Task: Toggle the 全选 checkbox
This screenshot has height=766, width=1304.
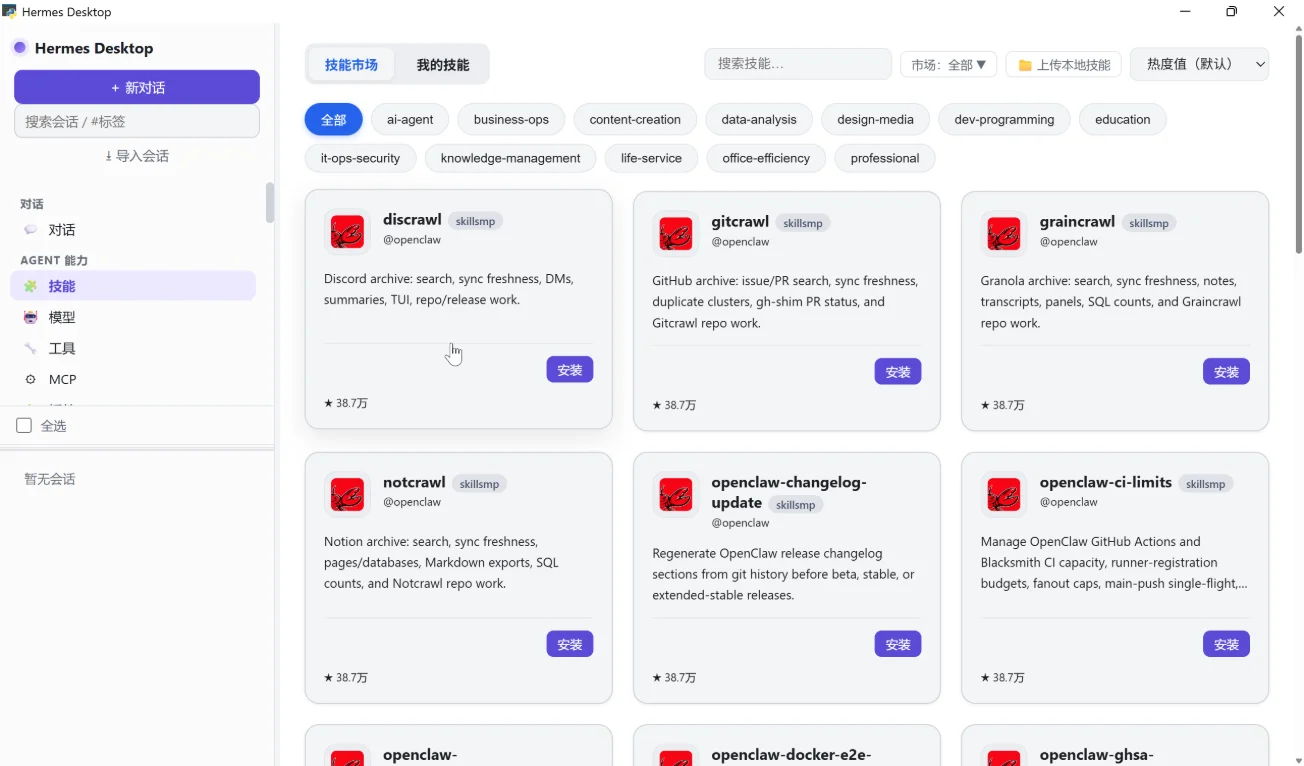Action: tap(24, 426)
